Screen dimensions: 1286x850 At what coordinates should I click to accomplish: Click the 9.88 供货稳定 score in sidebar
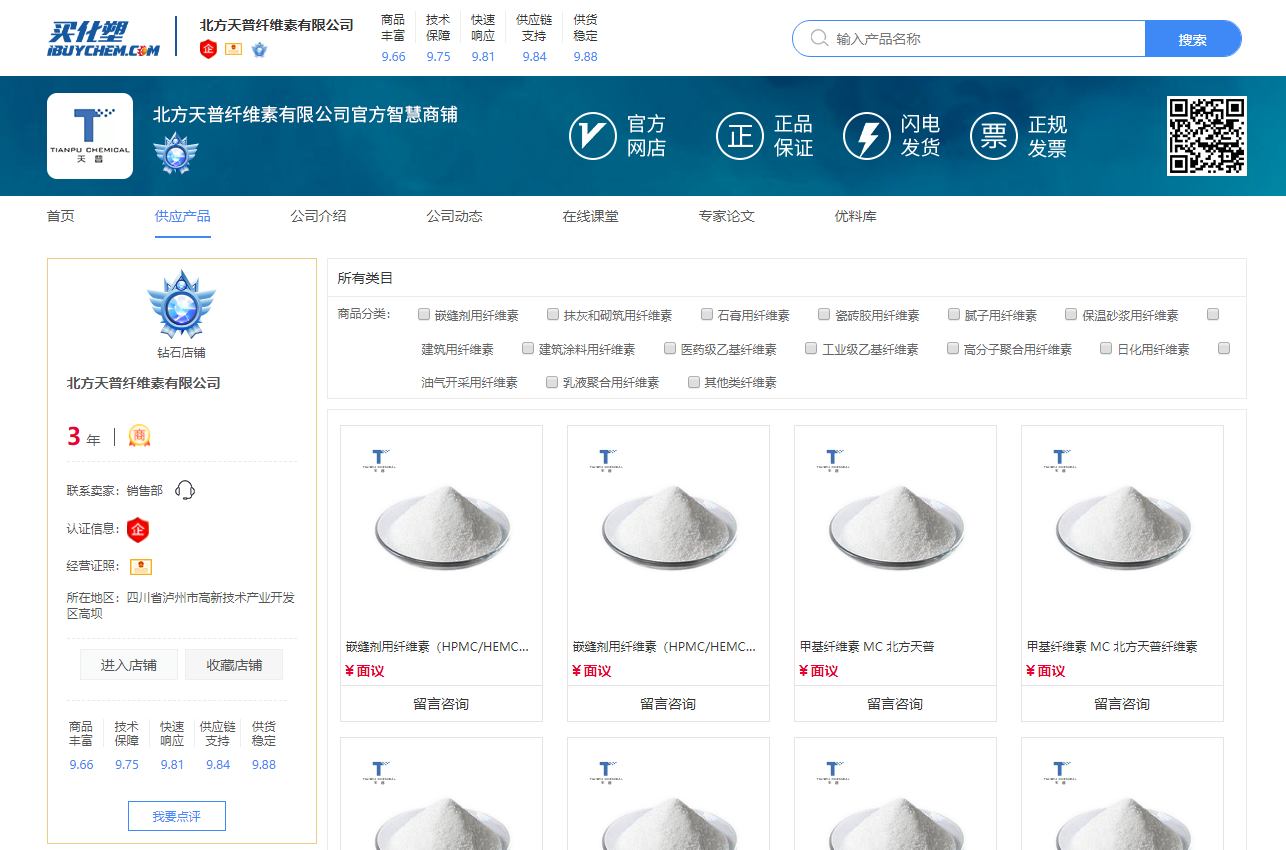pos(263,765)
